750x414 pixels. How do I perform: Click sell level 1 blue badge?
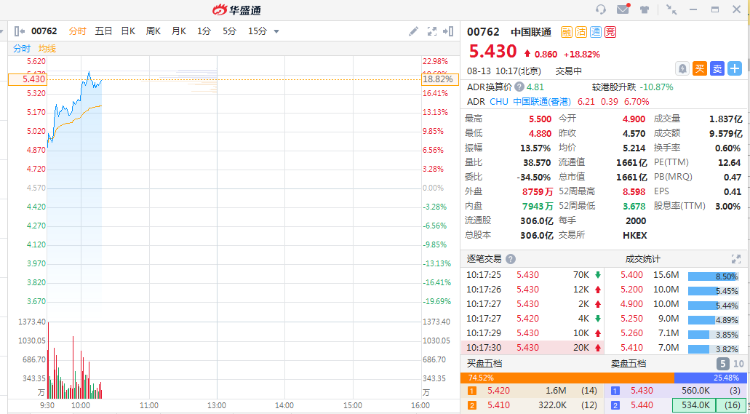coord(616,391)
